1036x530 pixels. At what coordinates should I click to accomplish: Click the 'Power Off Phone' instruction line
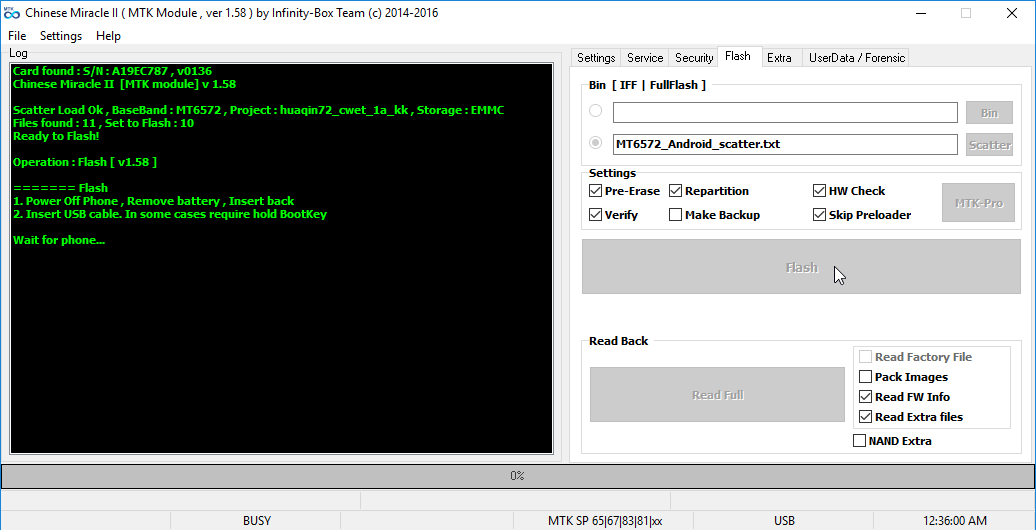(153, 201)
